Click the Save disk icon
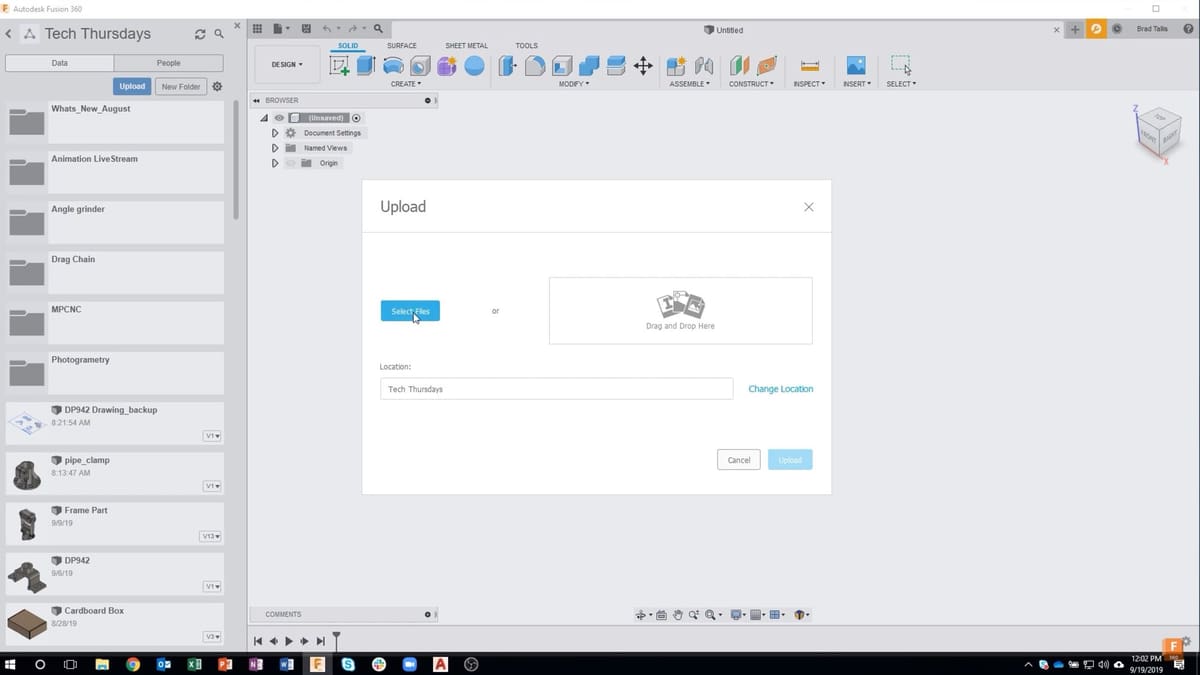The height and width of the screenshot is (675, 1200). [x=305, y=30]
